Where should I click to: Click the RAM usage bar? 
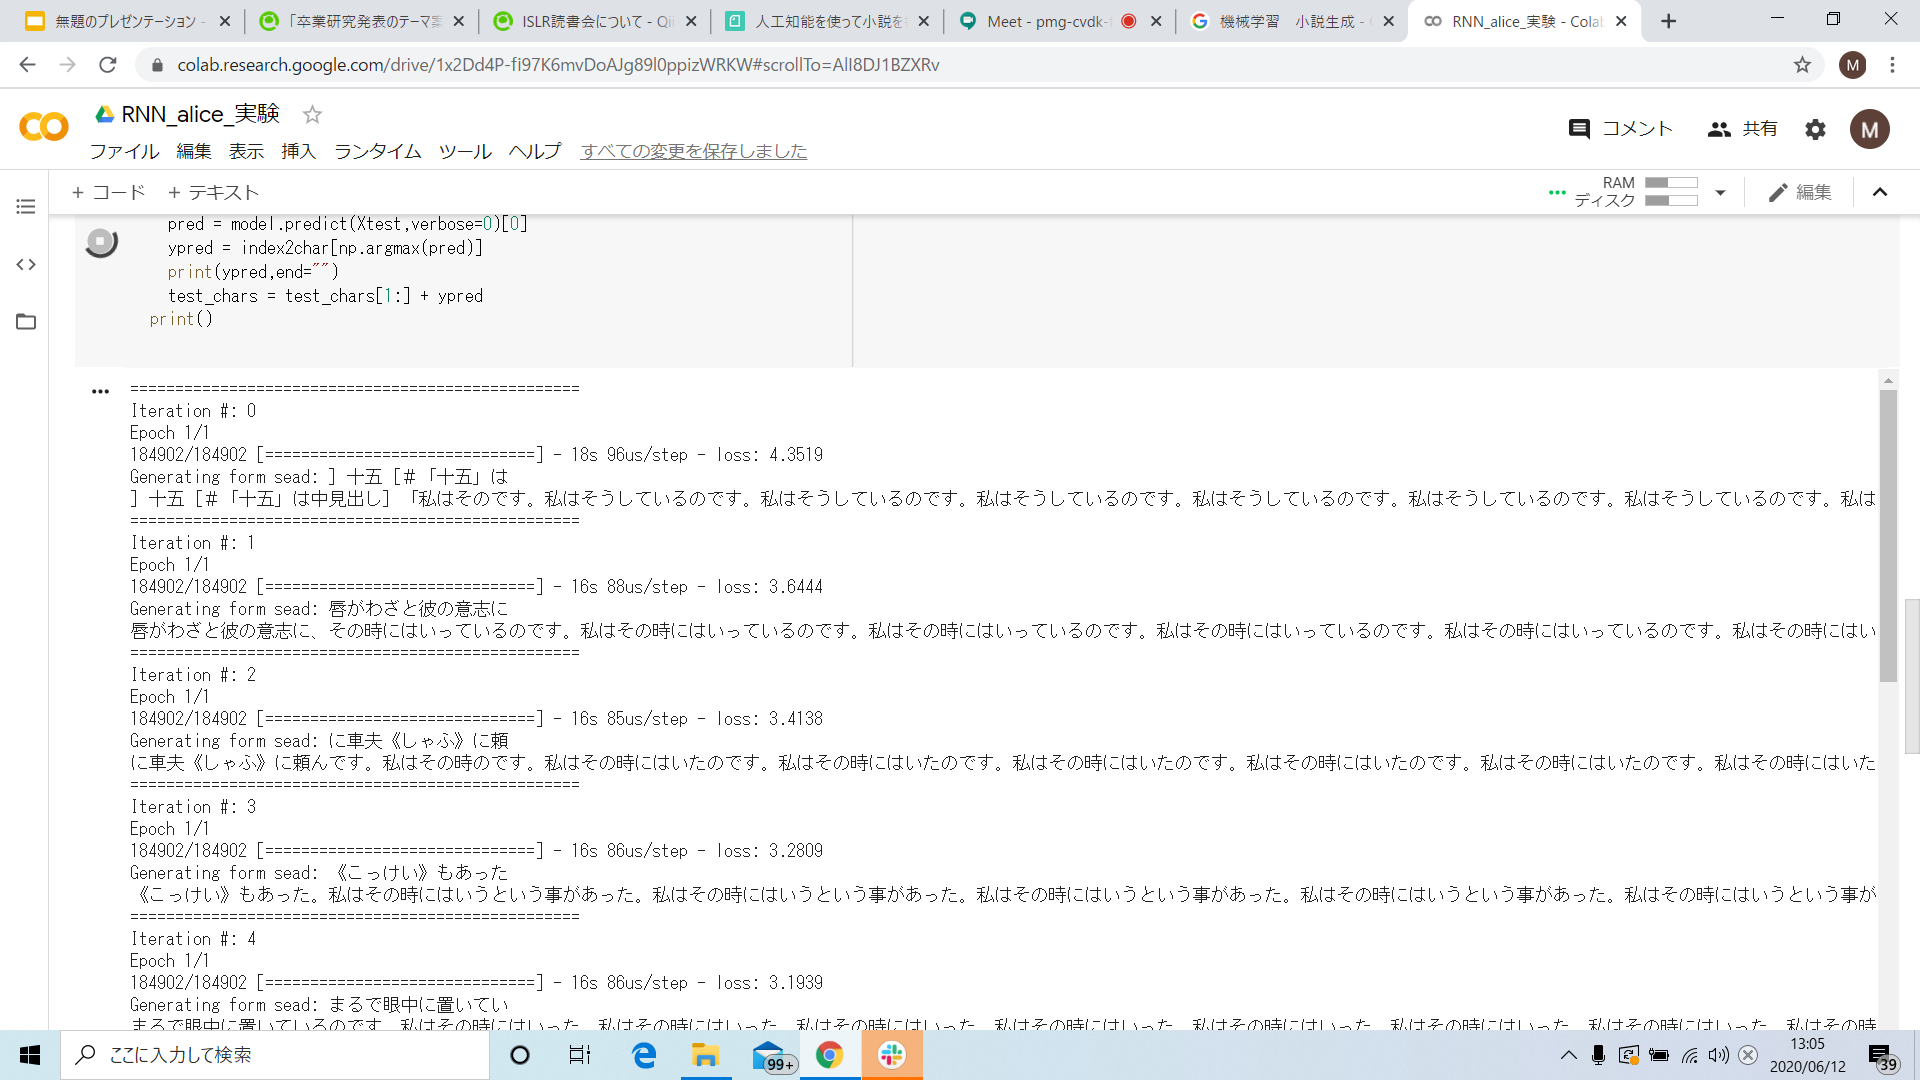(x=1671, y=183)
